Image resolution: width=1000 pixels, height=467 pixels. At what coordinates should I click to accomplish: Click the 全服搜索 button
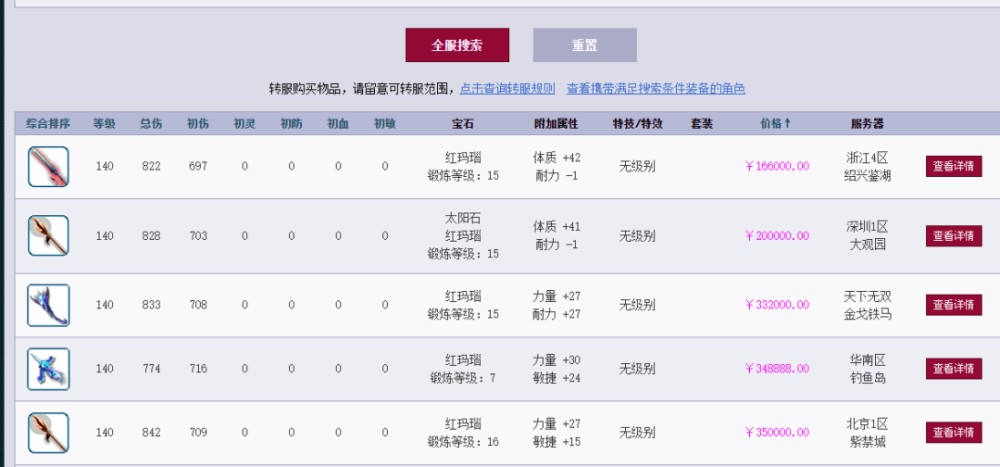pyautogui.click(x=457, y=45)
